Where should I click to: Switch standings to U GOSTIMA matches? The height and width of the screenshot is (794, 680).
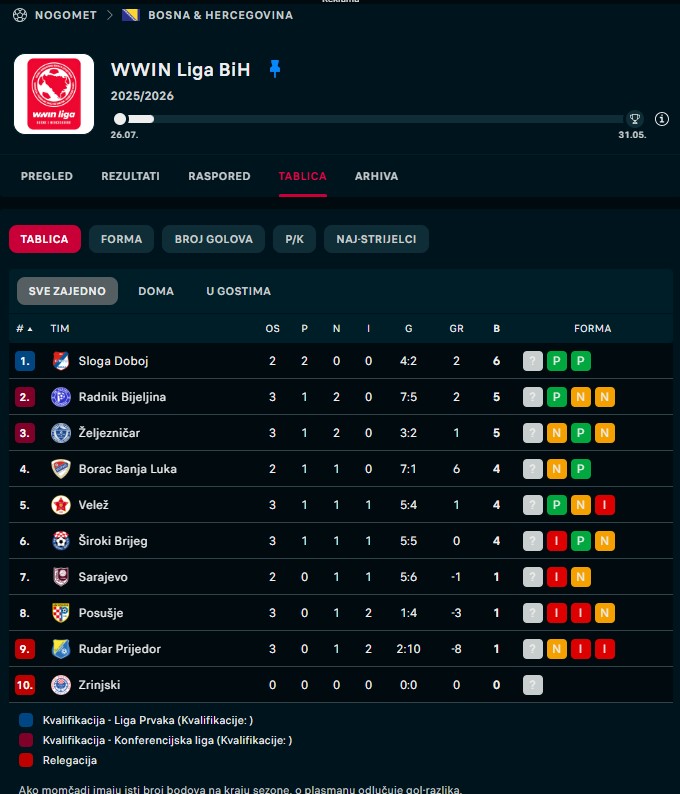(238, 291)
